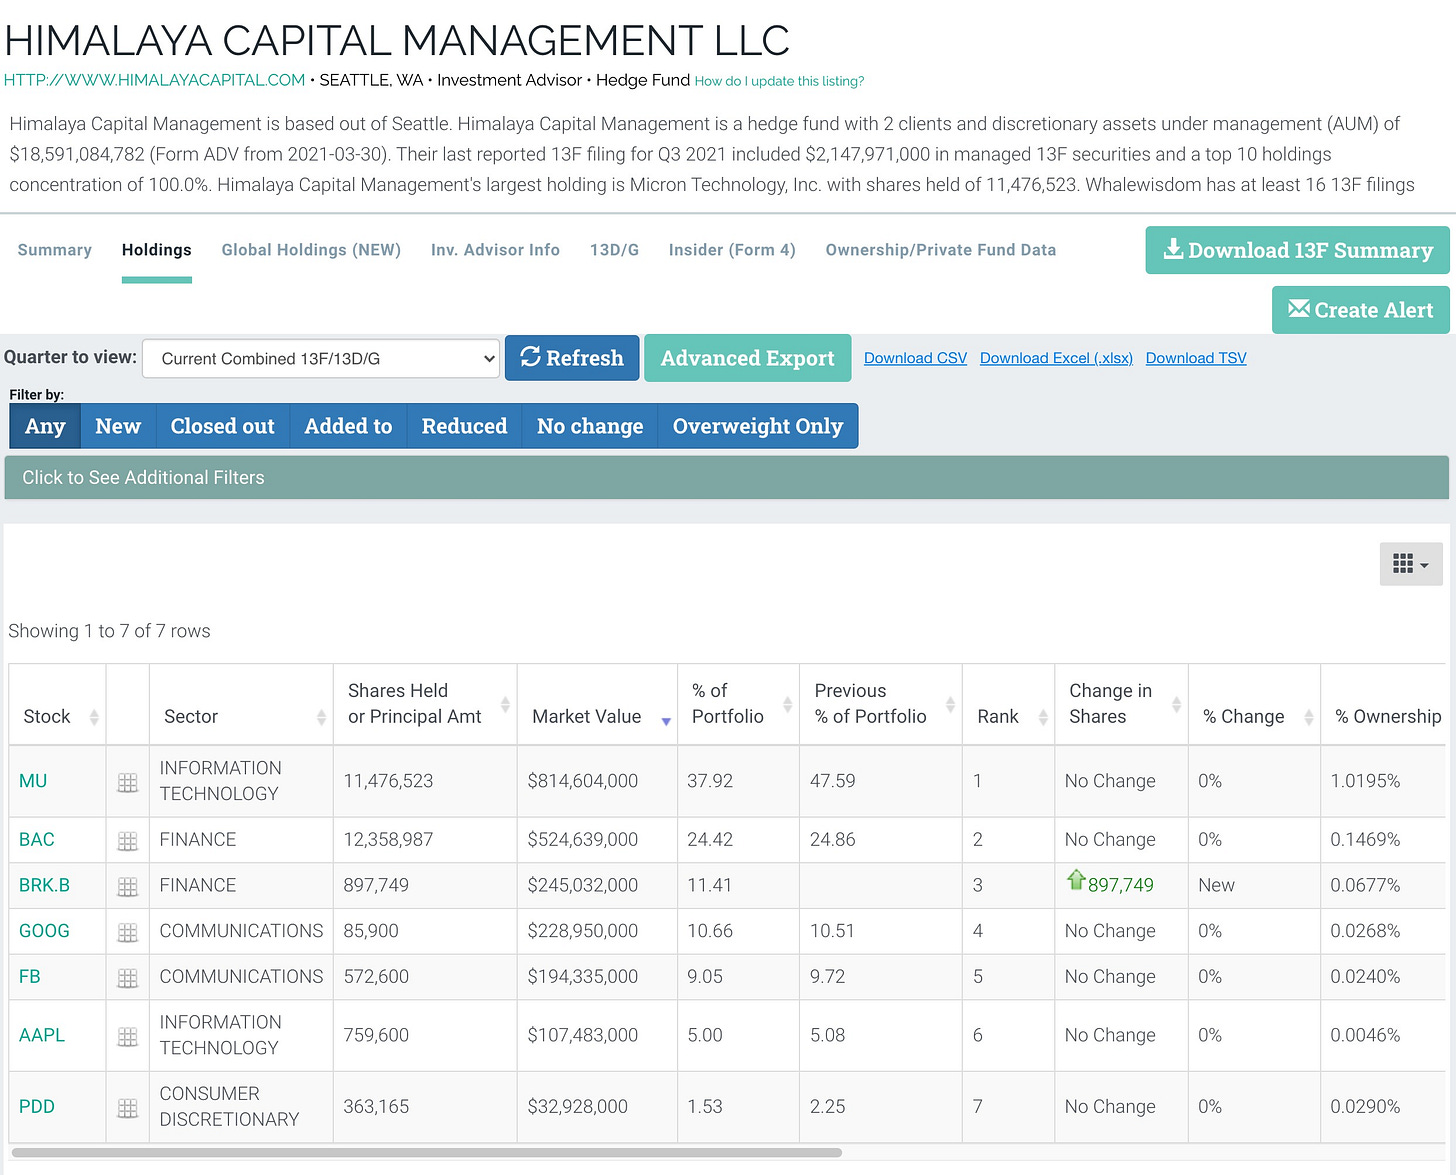
Task: Open grid icon in BRK.B row
Action: click(127, 886)
